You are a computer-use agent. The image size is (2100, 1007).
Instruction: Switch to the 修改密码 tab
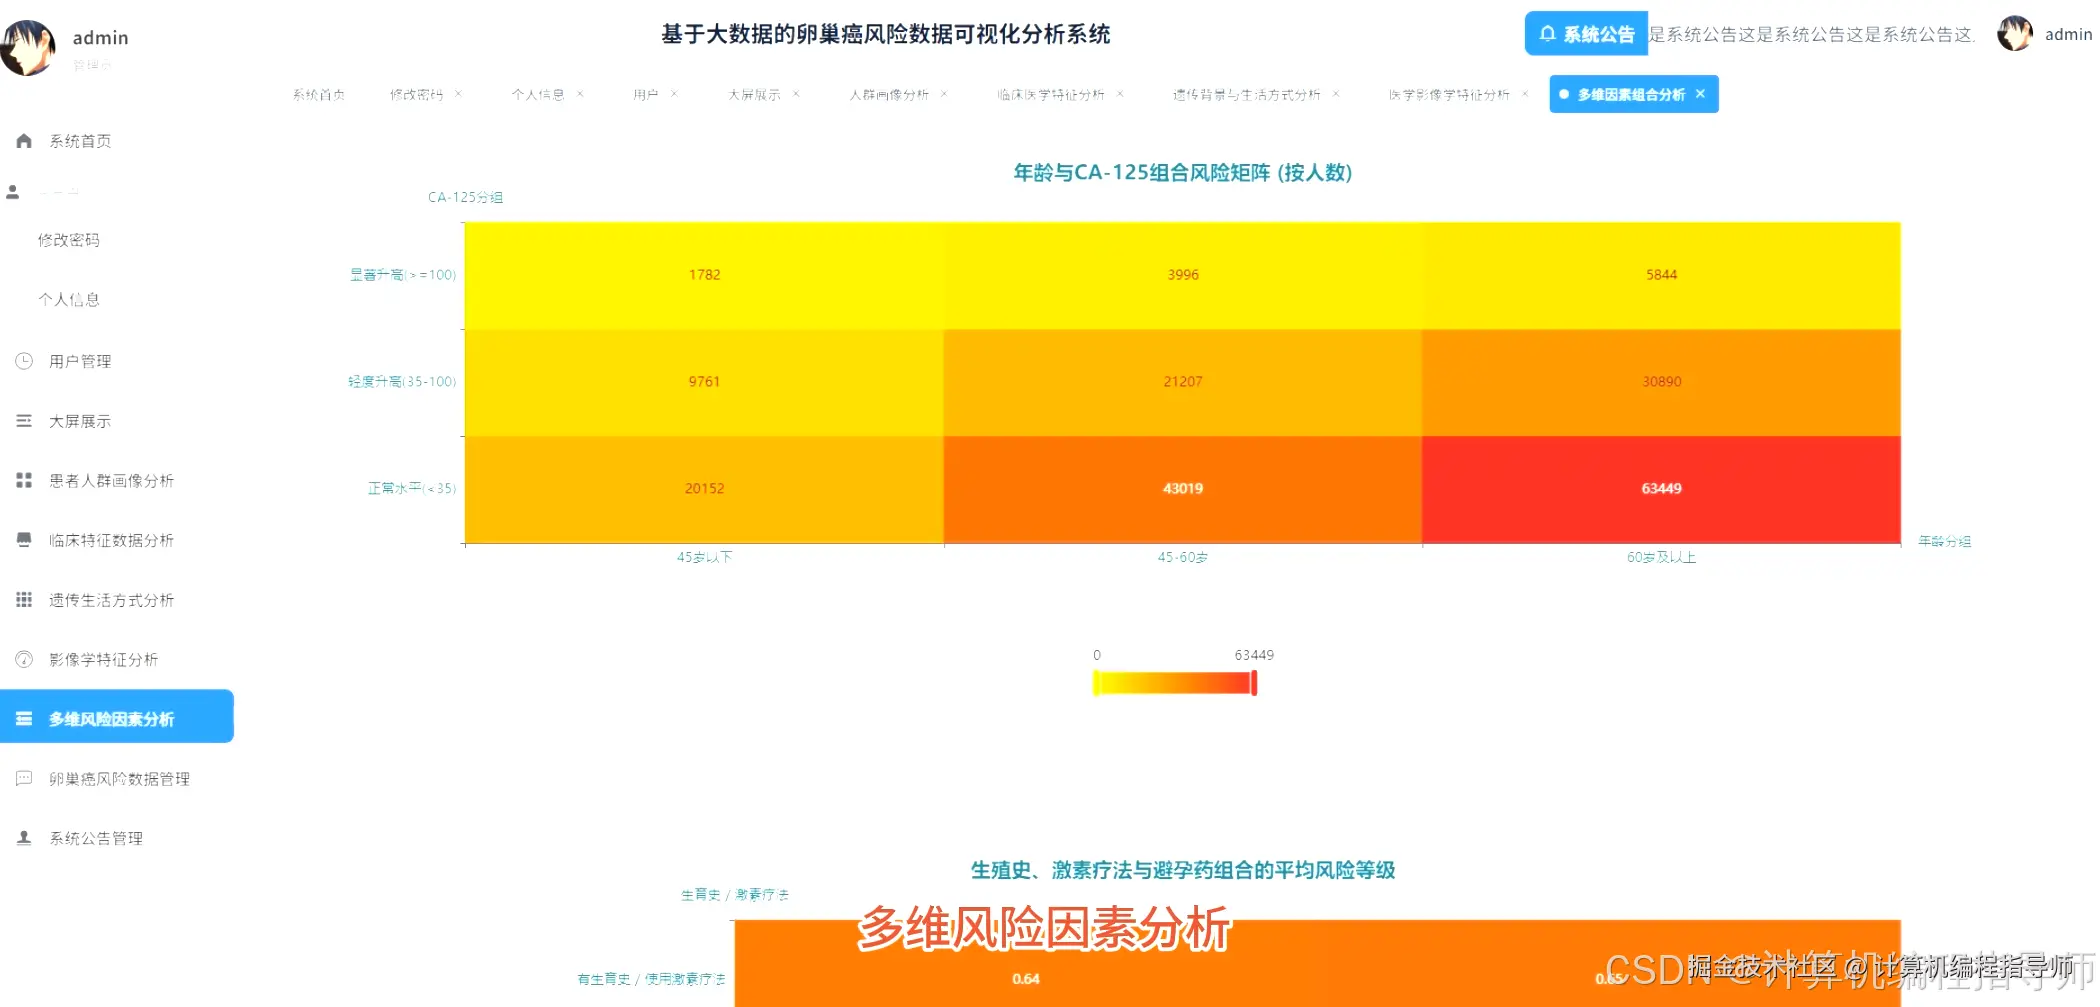point(416,95)
